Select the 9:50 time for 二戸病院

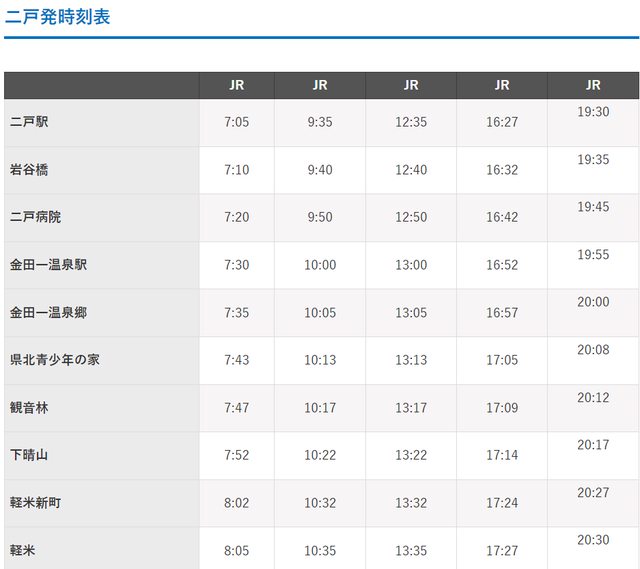click(x=320, y=217)
